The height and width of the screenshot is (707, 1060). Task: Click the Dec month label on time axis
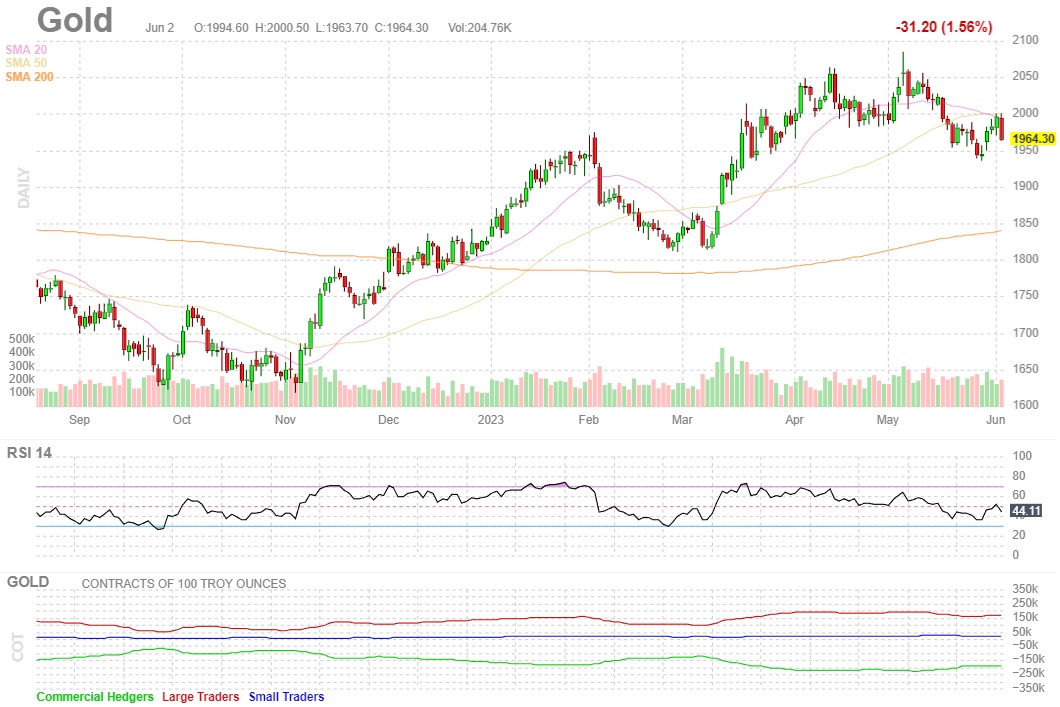coord(389,420)
